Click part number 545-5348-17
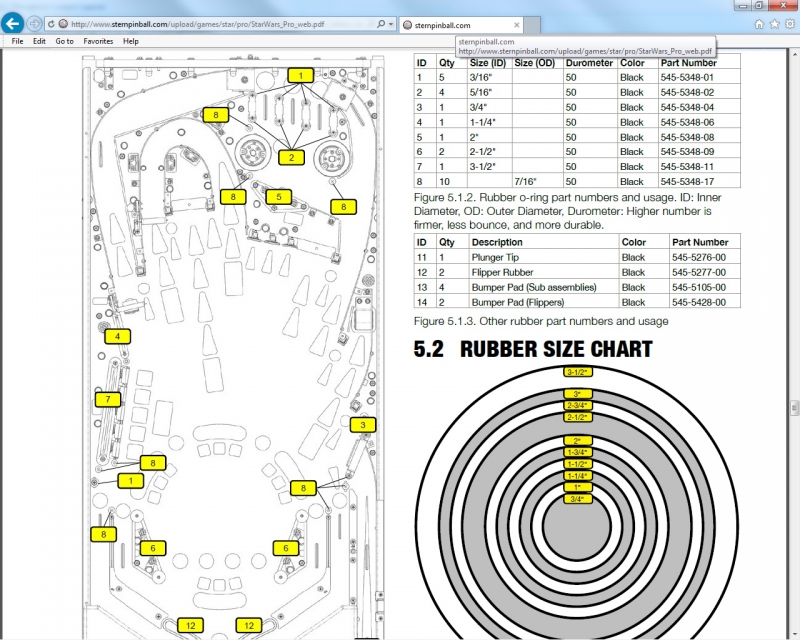 tap(687, 181)
